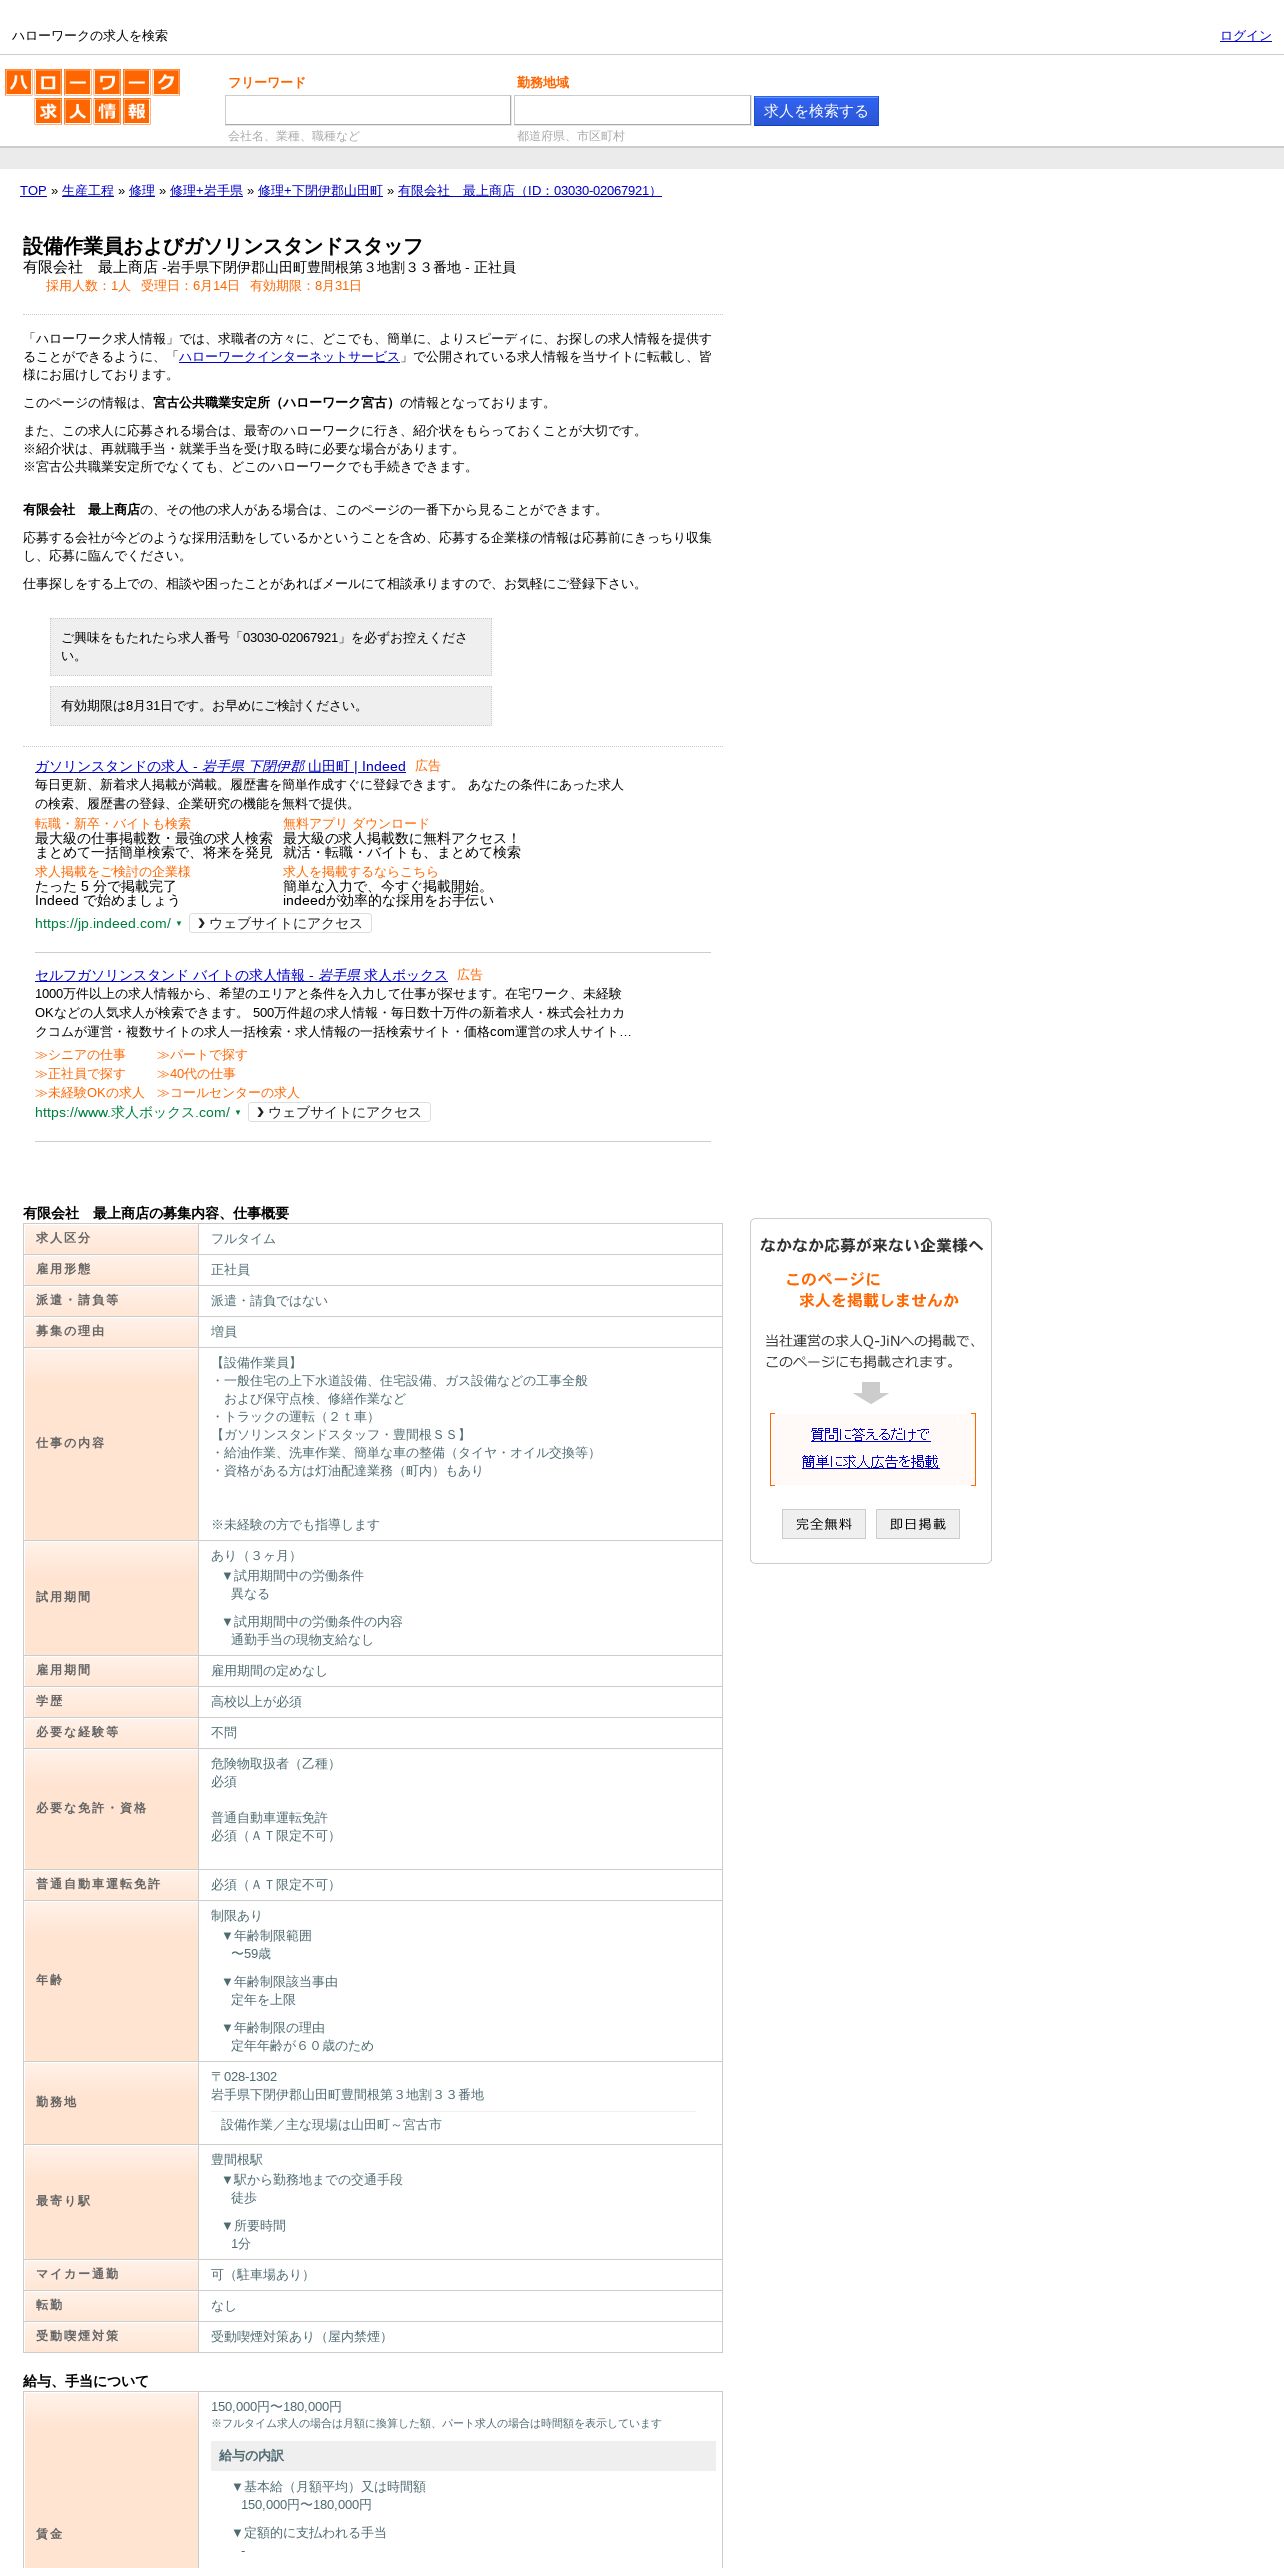Open ハローワークインターネットサービス link

click(289, 357)
